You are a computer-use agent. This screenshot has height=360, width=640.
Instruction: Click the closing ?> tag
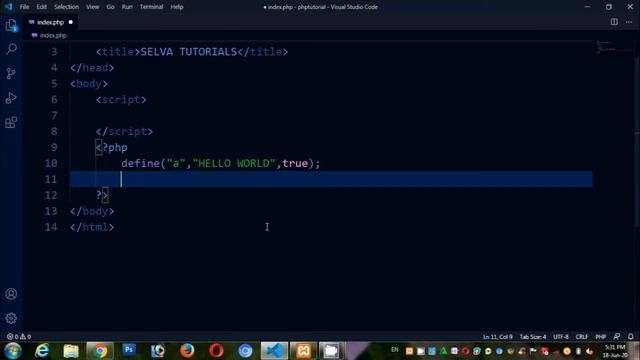[x=102, y=195]
